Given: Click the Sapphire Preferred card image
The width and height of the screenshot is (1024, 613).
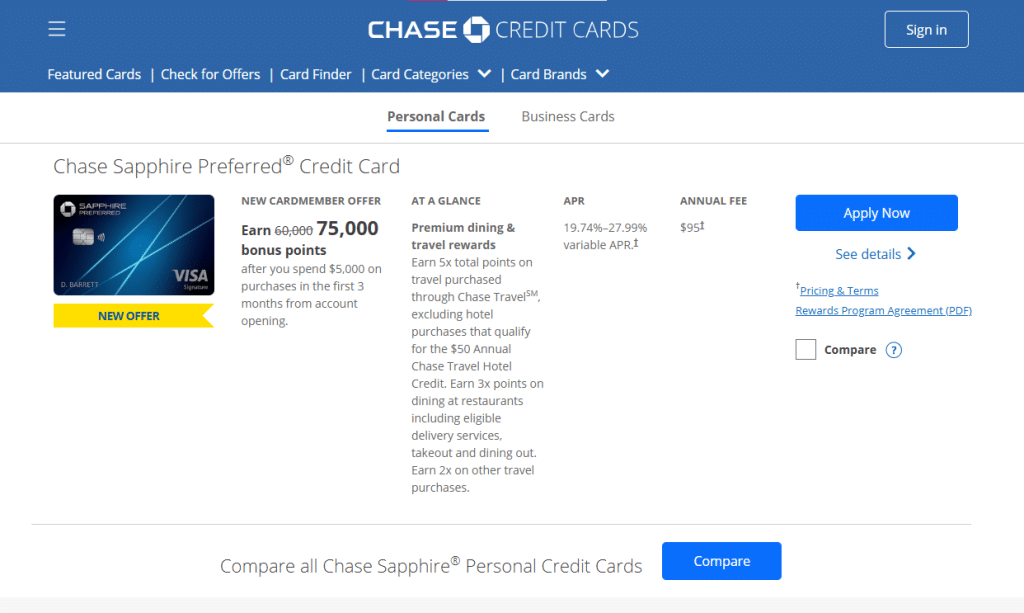Looking at the screenshot, I should point(134,245).
